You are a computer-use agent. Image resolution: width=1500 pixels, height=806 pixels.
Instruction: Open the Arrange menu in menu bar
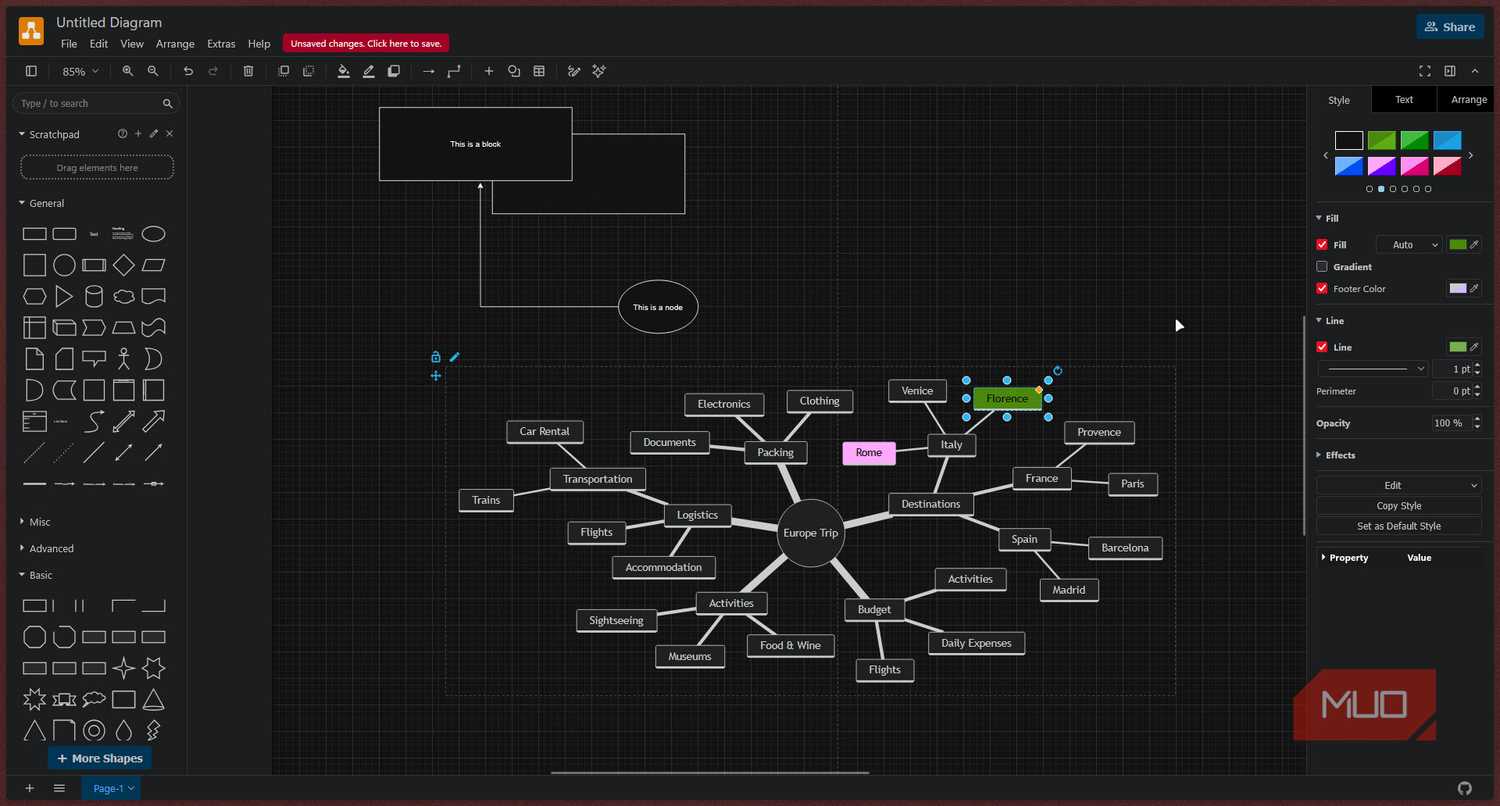tap(176, 44)
